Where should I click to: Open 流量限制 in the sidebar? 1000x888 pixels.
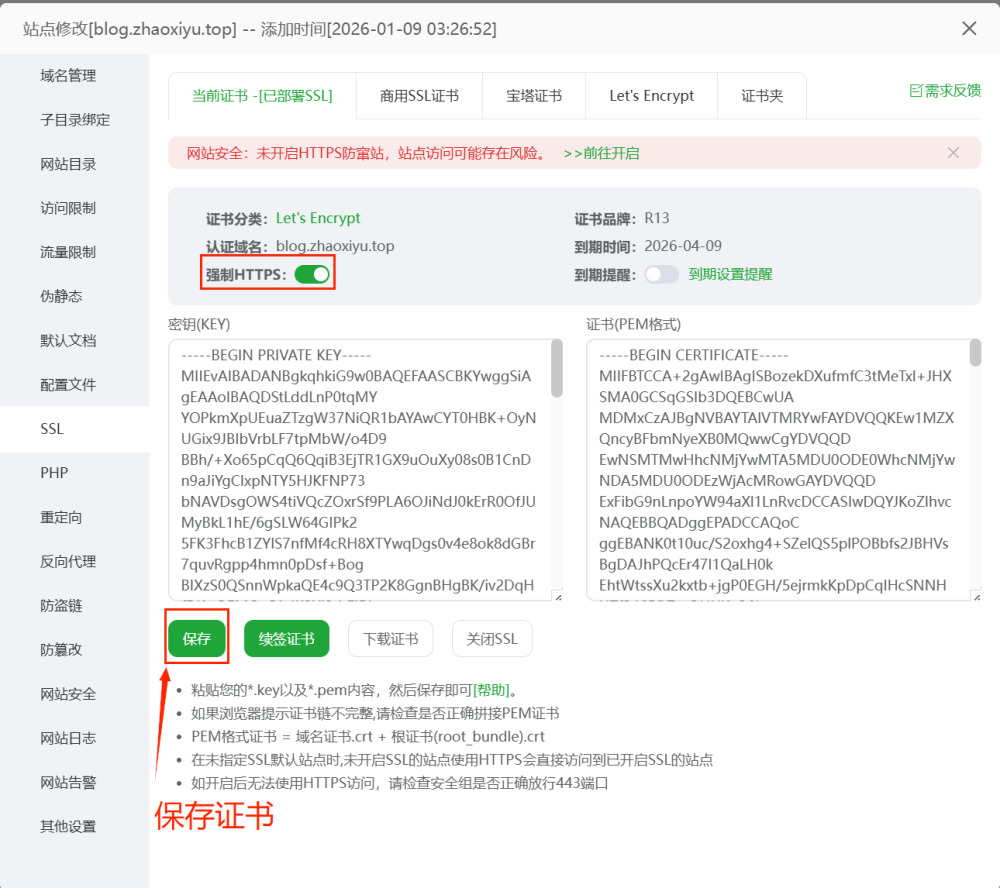68,253
